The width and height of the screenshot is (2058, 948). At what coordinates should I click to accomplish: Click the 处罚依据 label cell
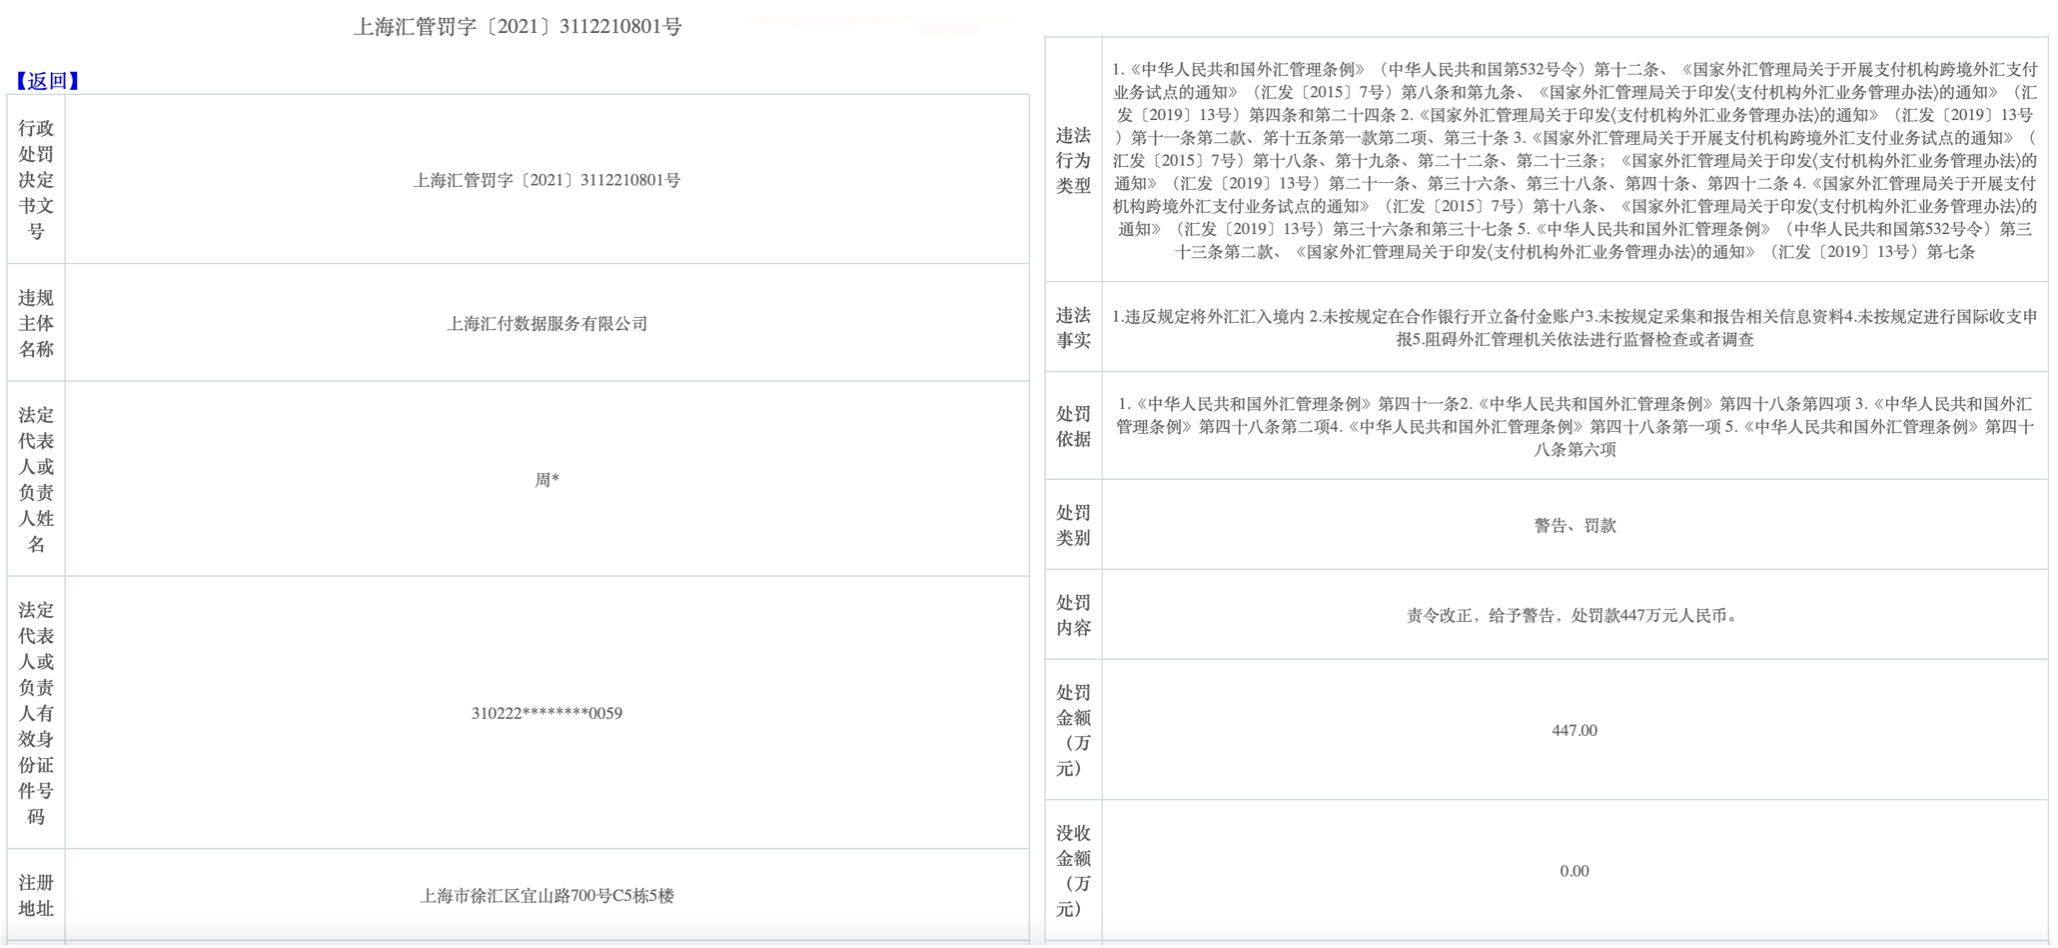1073,426
